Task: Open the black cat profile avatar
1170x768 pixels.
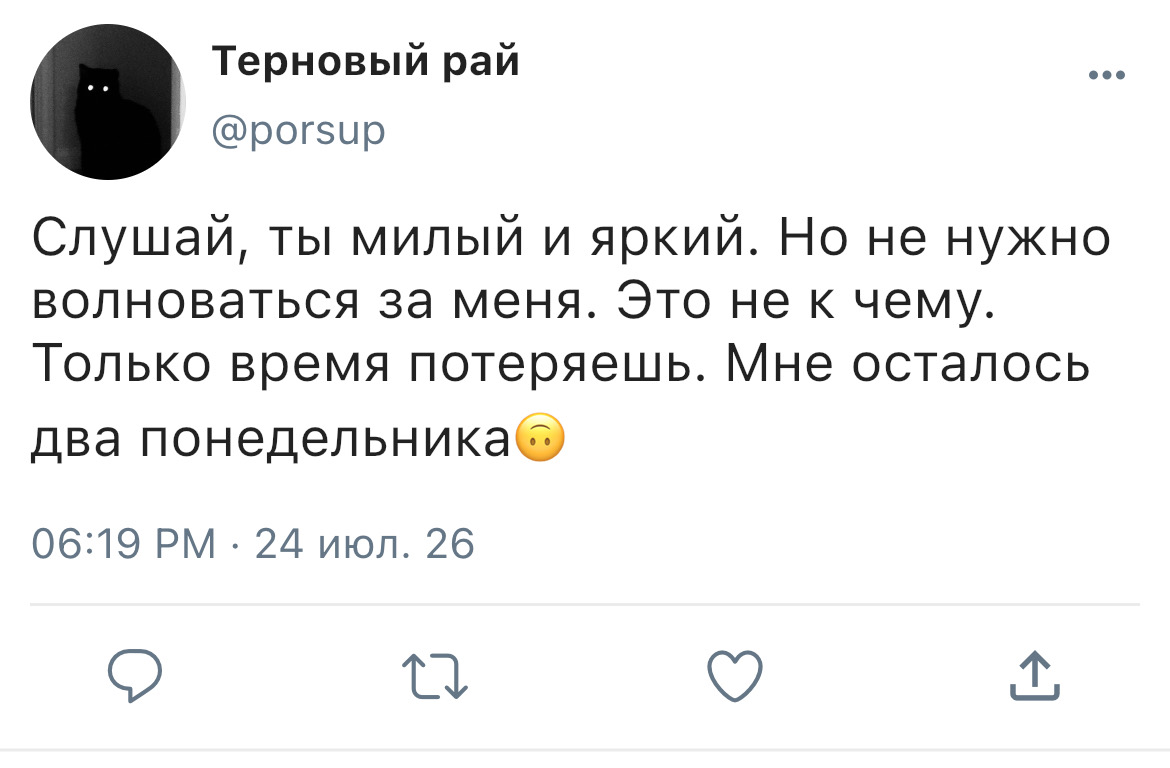Action: 107,102
